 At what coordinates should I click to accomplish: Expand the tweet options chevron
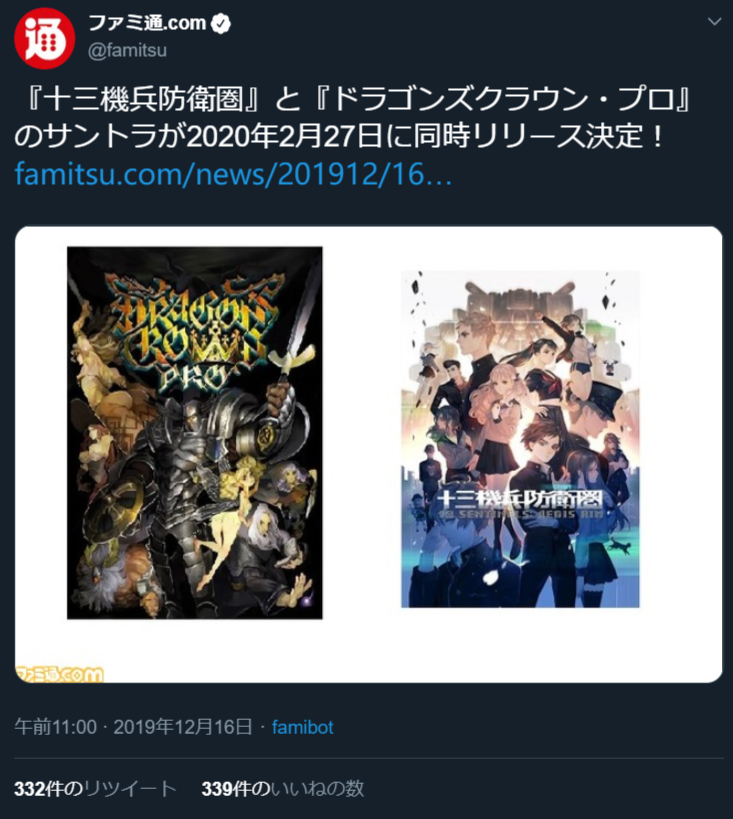pos(714,22)
